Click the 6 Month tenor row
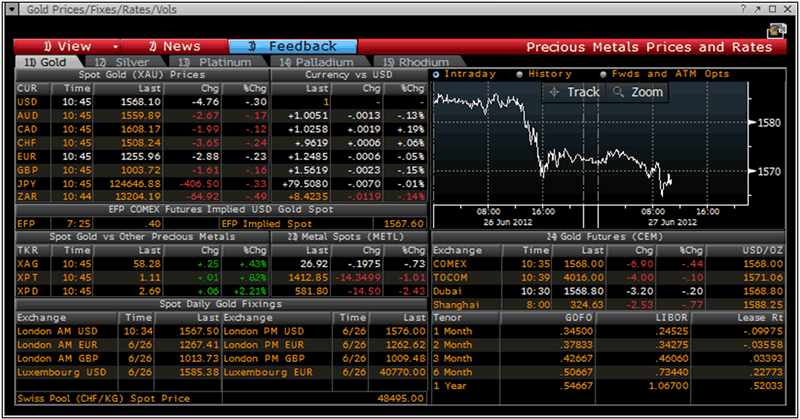The width and height of the screenshot is (800, 419). (x=608, y=373)
